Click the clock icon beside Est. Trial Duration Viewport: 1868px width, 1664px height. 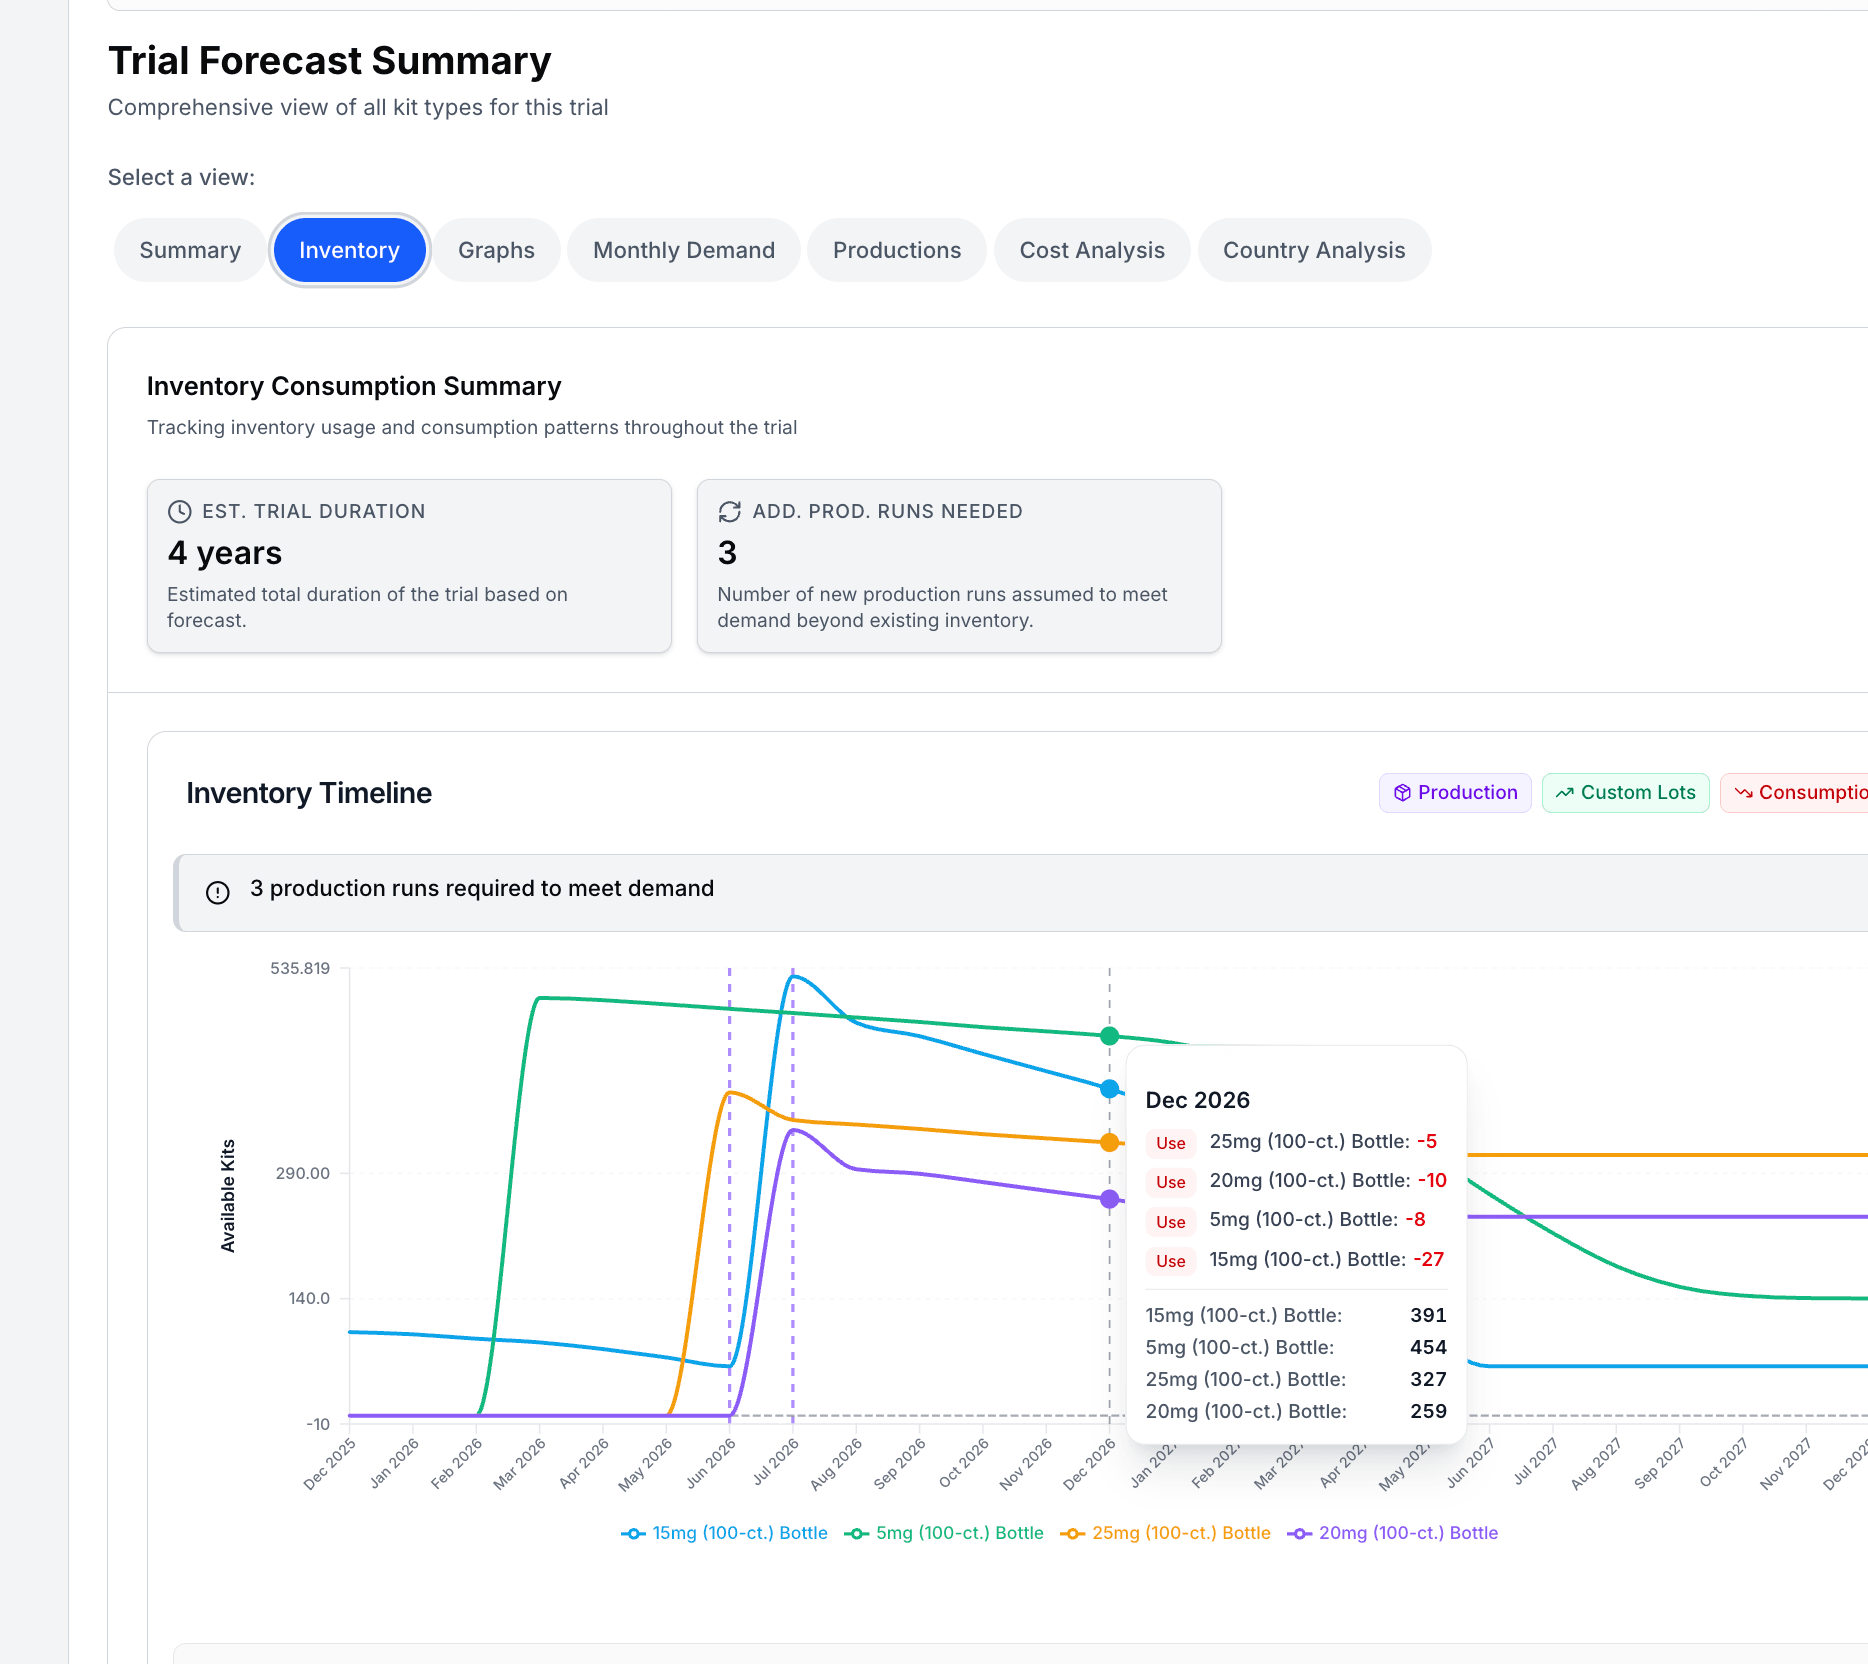[179, 512]
